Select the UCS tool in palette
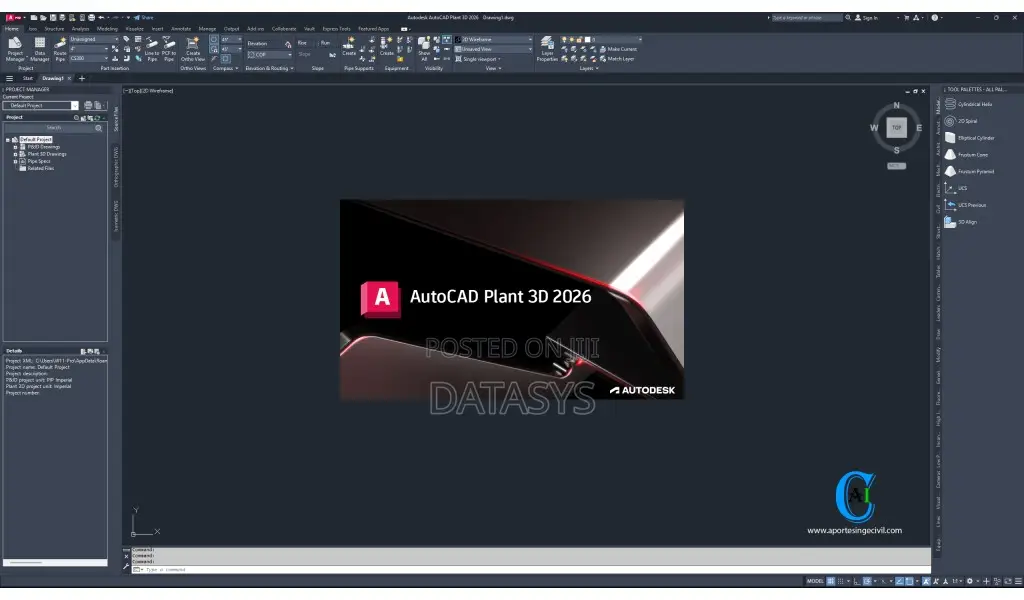Screen dimensions: 1024x600 pyautogui.click(x=956, y=188)
